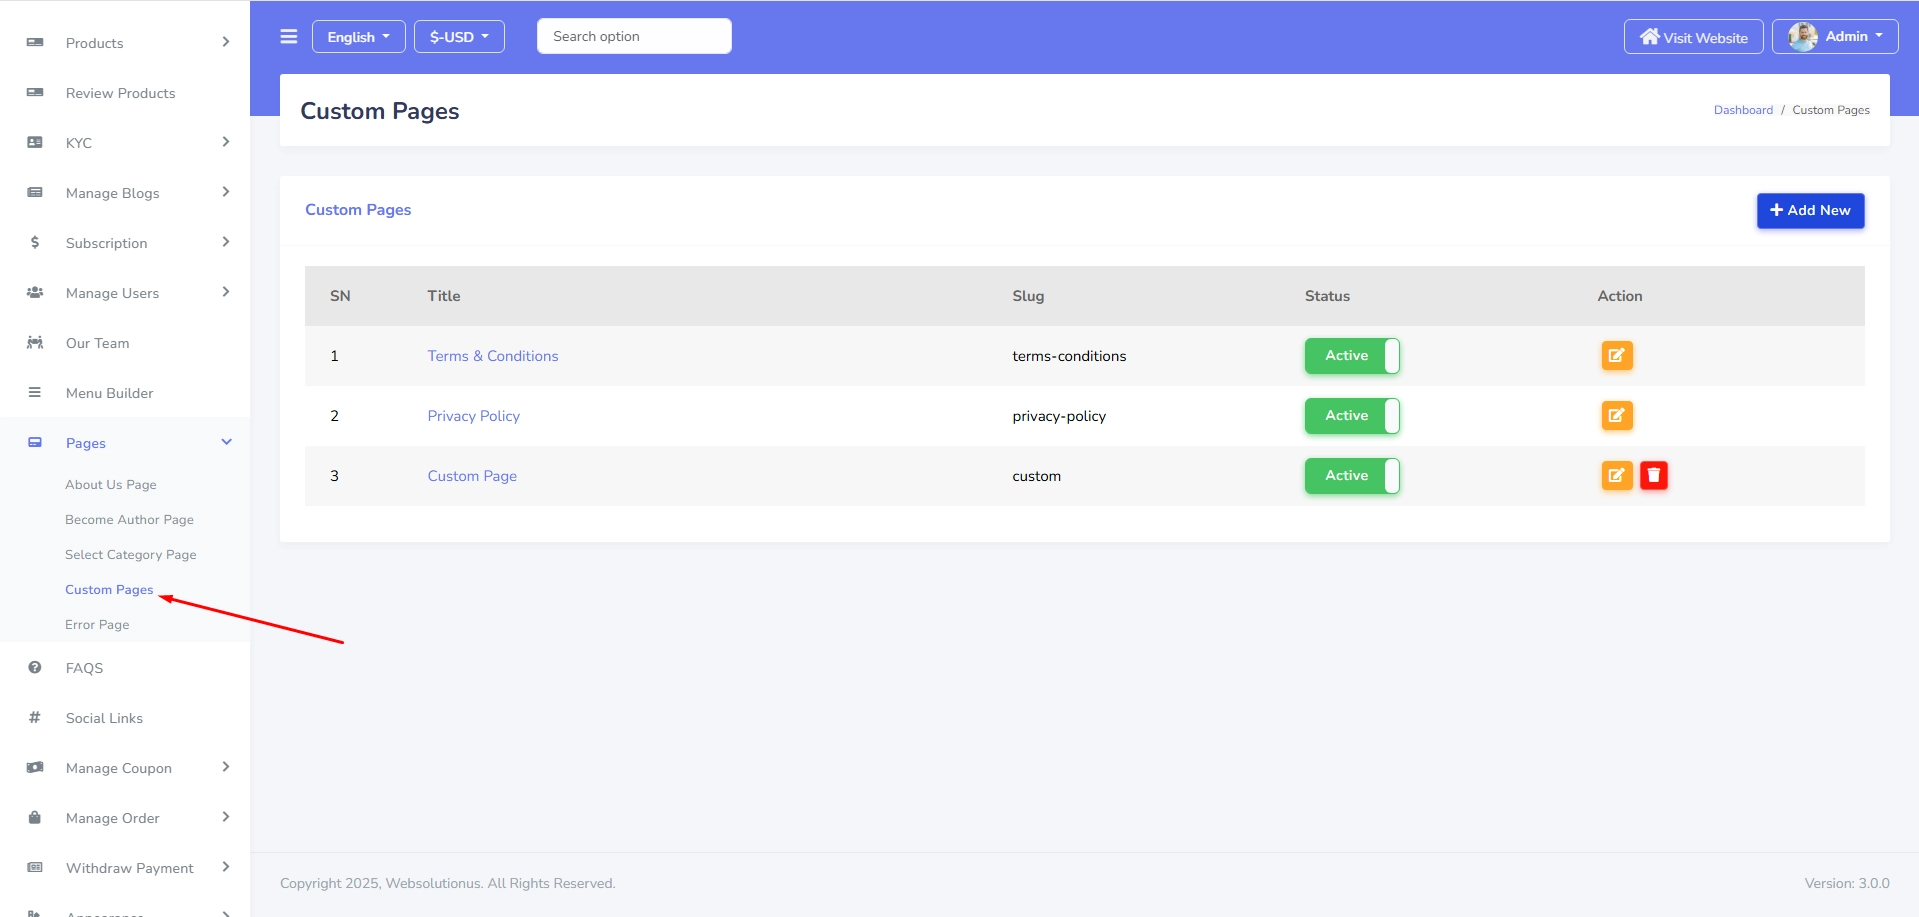The height and width of the screenshot is (917, 1919).
Task: Open the Admin account dropdown
Action: 1835,37
